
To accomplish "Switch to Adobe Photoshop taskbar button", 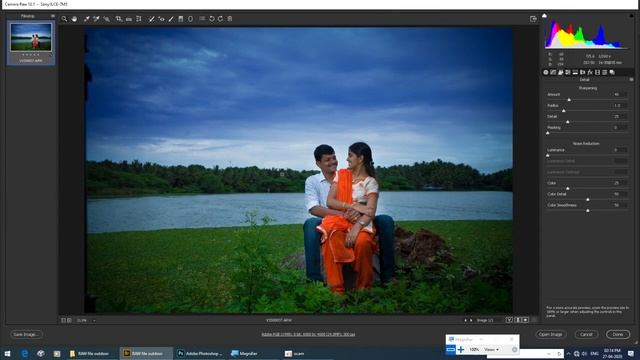I will (x=200, y=353).
